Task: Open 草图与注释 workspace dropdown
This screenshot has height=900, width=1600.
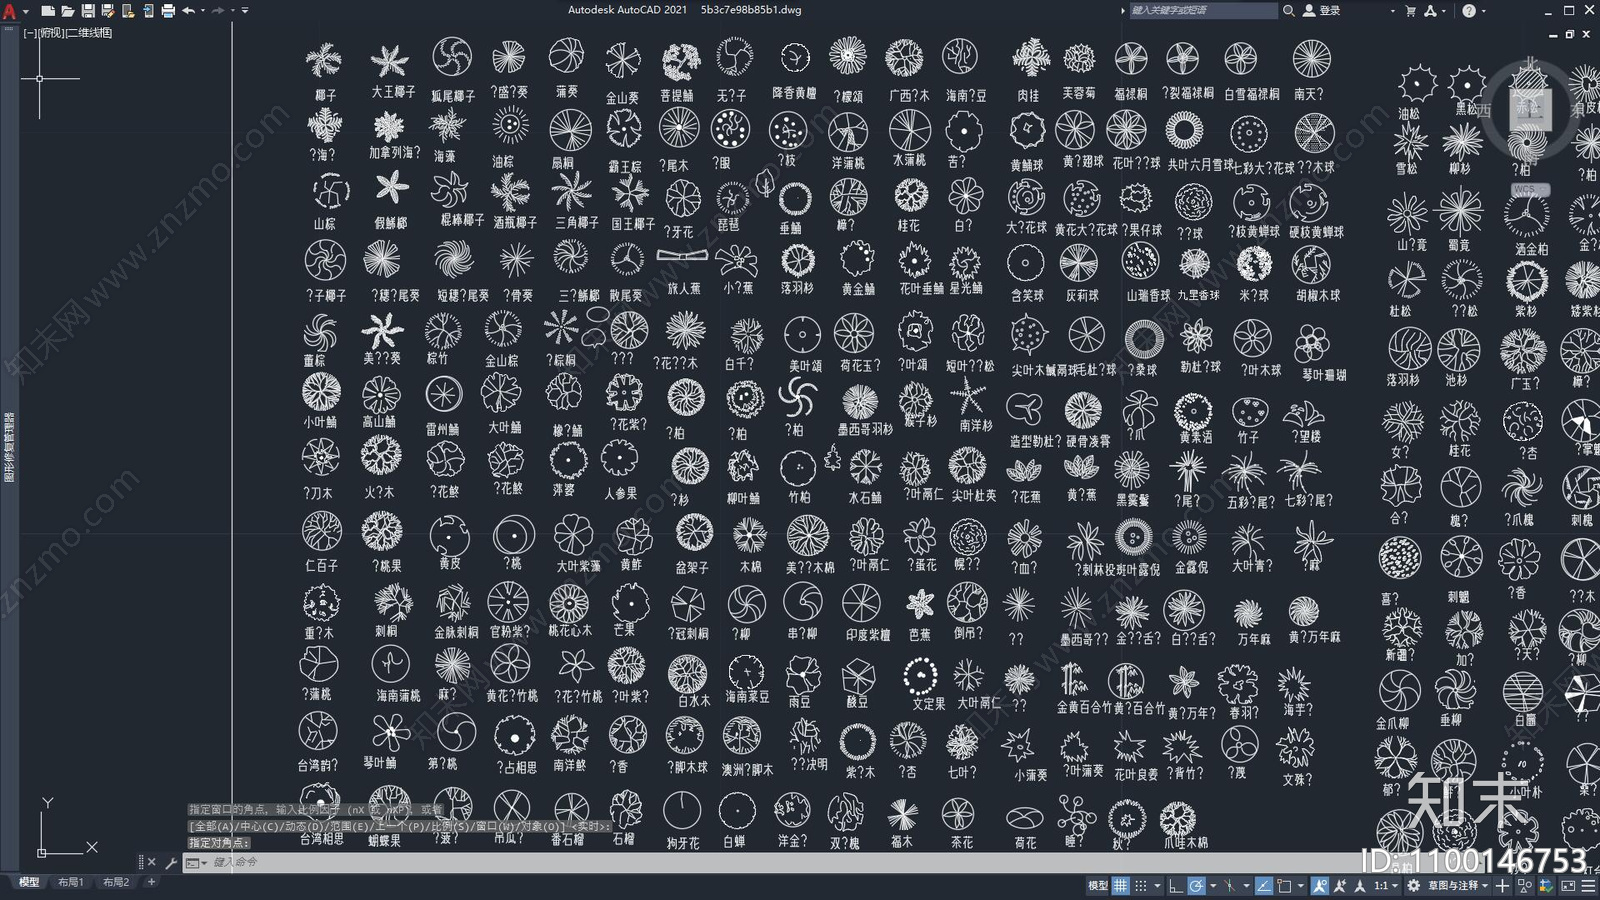Action: [1457, 886]
